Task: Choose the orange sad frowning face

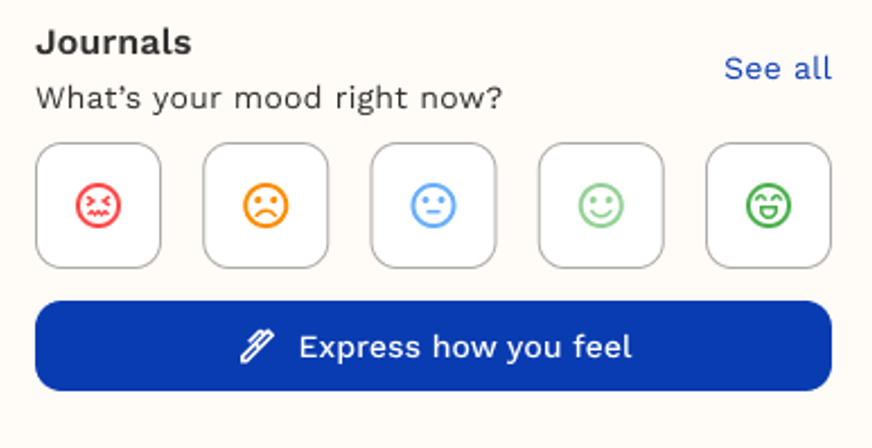Action: [266, 206]
